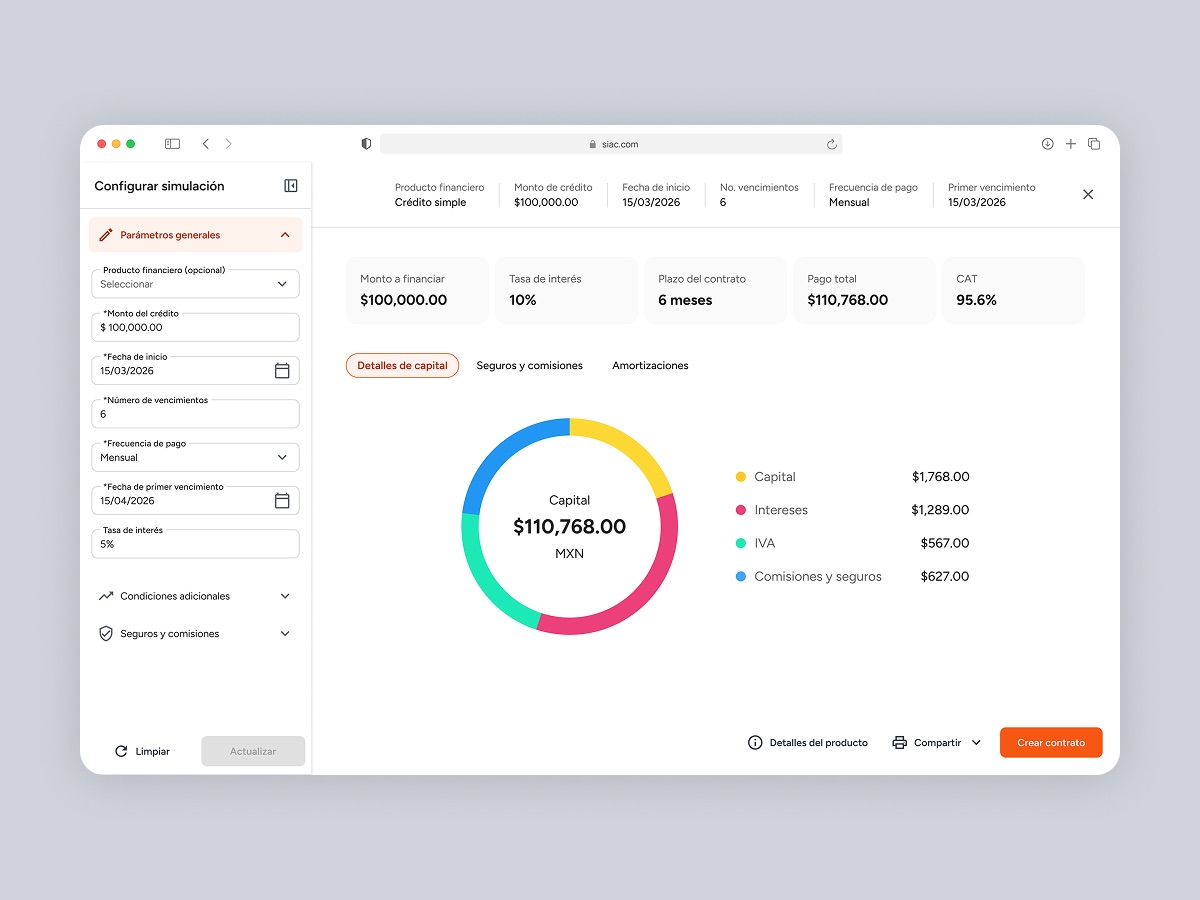Click the macOS green maximize window button
Image resolution: width=1200 pixels, height=900 pixels.
pyautogui.click(x=130, y=144)
